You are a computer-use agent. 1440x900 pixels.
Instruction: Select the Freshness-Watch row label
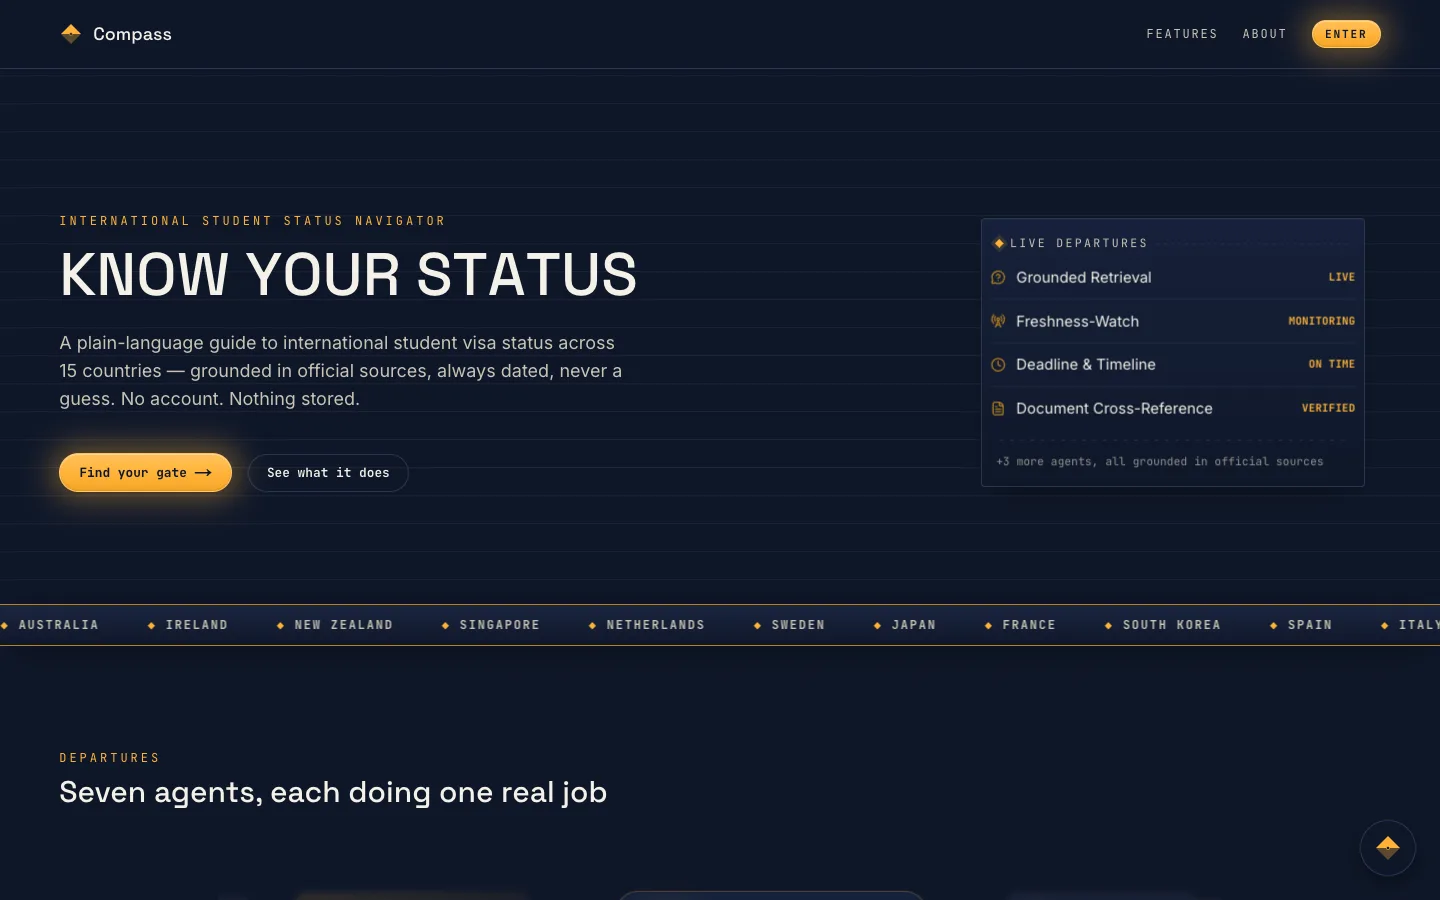pyautogui.click(x=1077, y=321)
